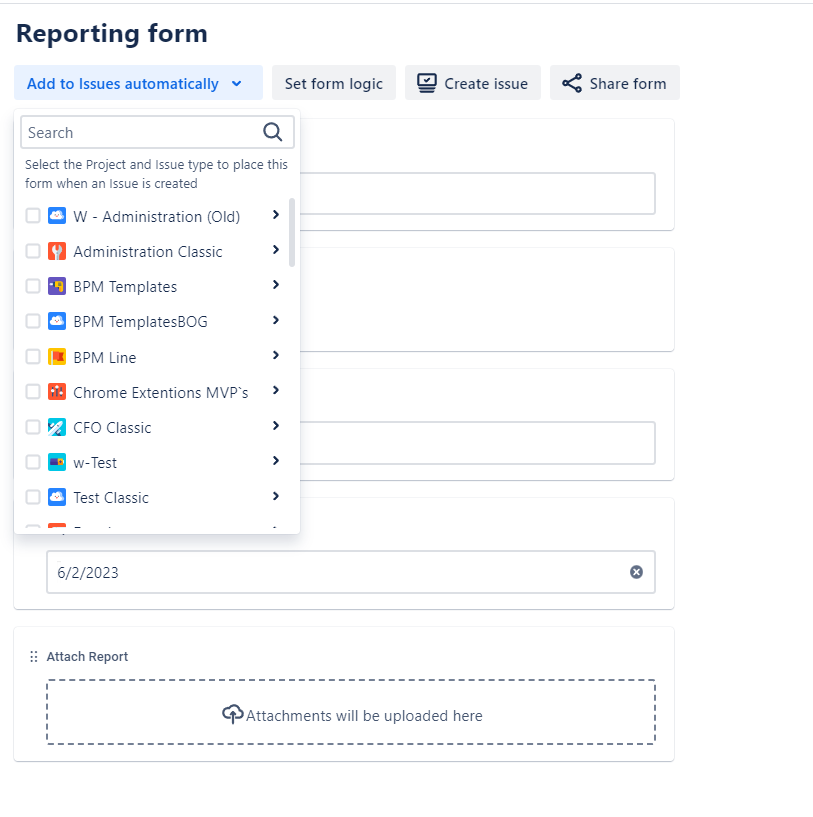Click the Share form share icon
The height and width of the screenshot is (817, 813).
[572, 82]
